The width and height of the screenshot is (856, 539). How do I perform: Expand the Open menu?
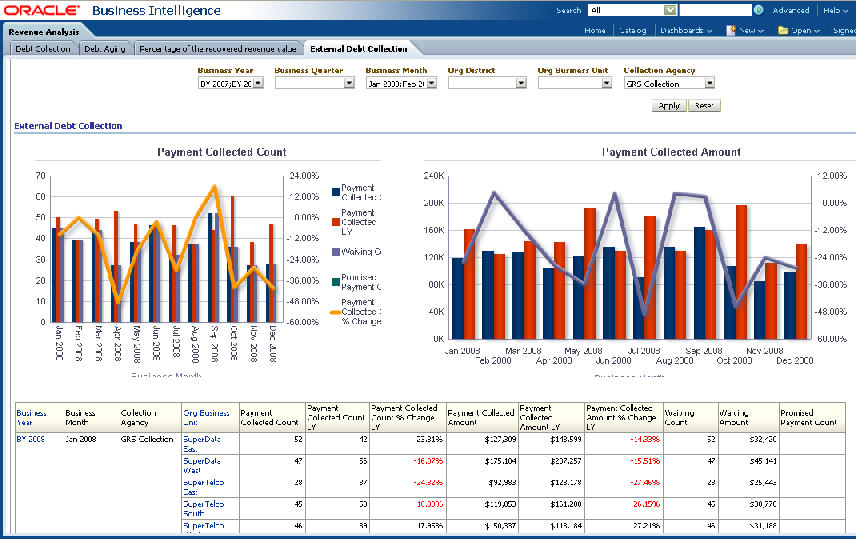pos(805,30)
